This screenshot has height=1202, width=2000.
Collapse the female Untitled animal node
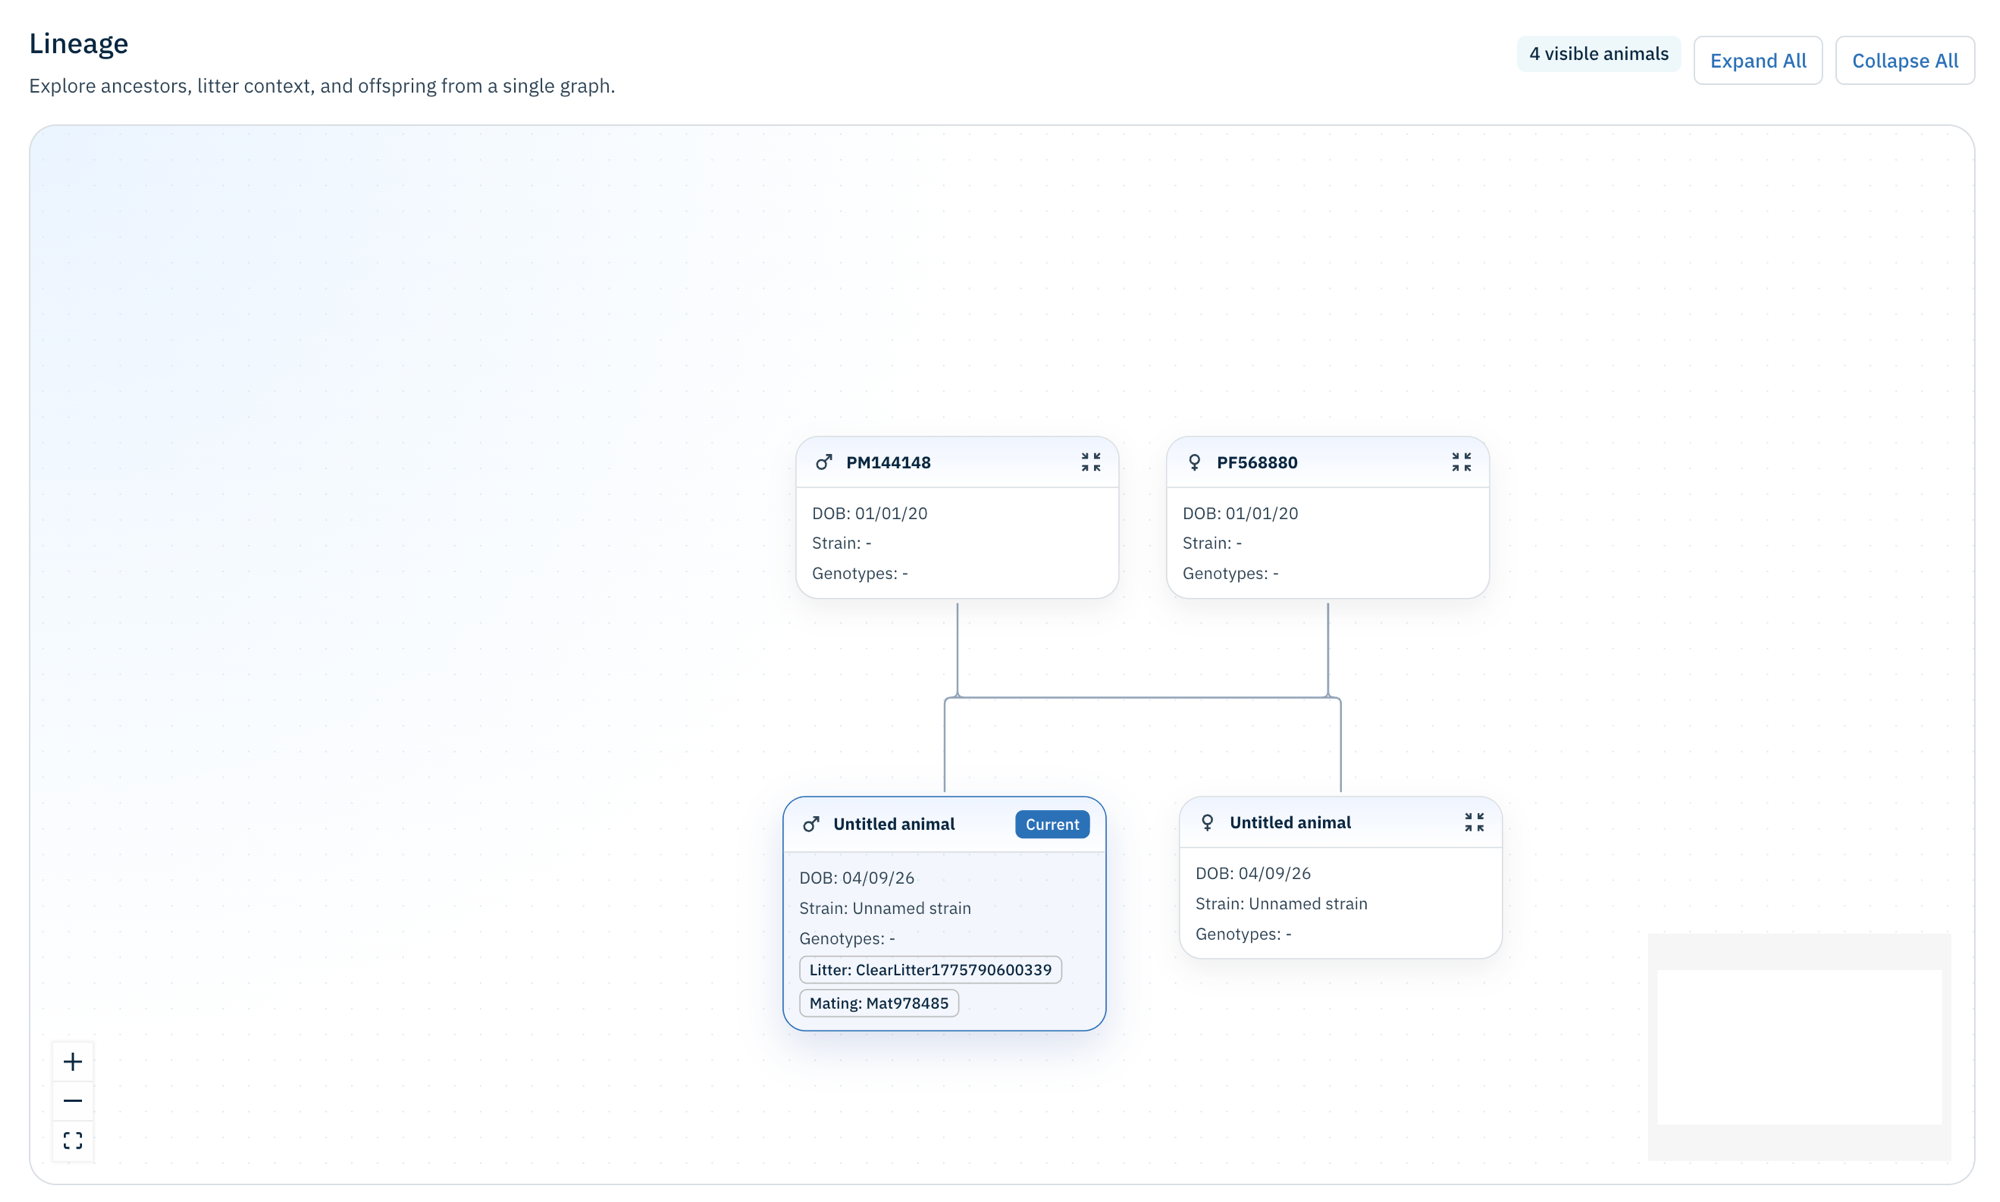click(x=1473, y=822)
